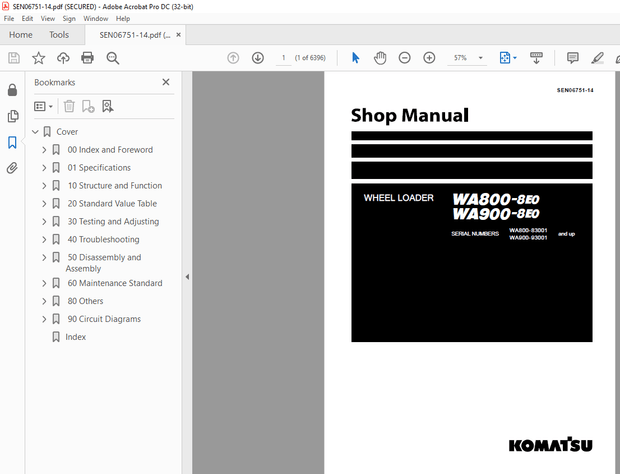Open the Window menu
Image resolution: width=620 pixels, height=474 pixels.
click(x=96, y=19)
